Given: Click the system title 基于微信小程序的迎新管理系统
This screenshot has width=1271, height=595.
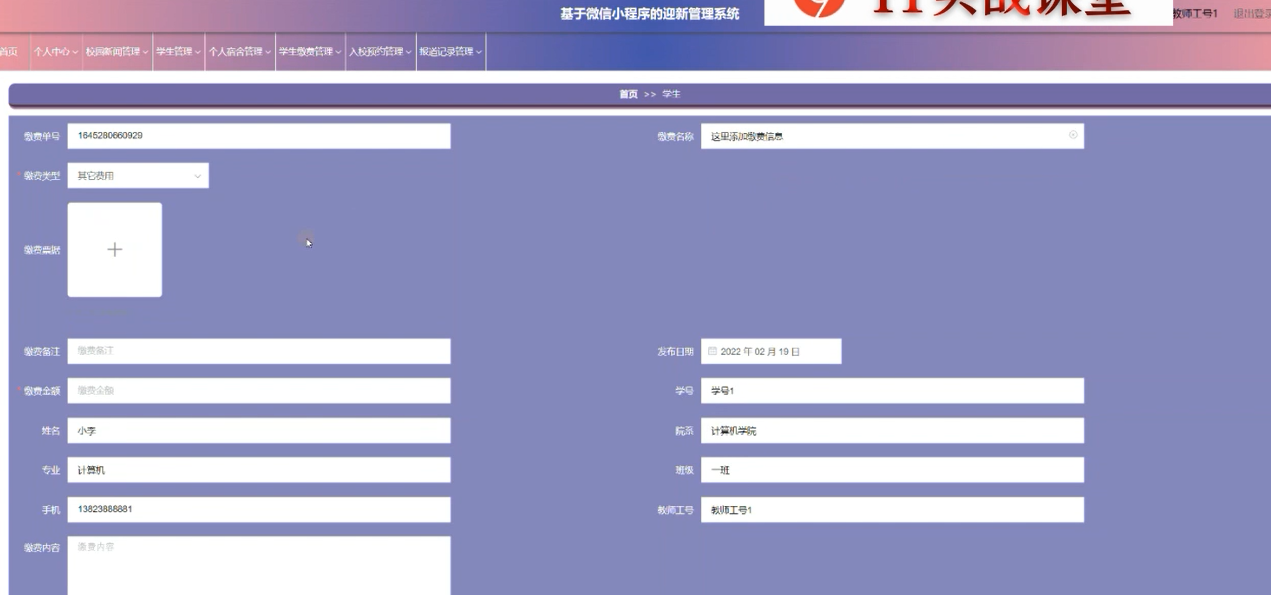Looking at the screenshot, I should (x=650, y=14).
